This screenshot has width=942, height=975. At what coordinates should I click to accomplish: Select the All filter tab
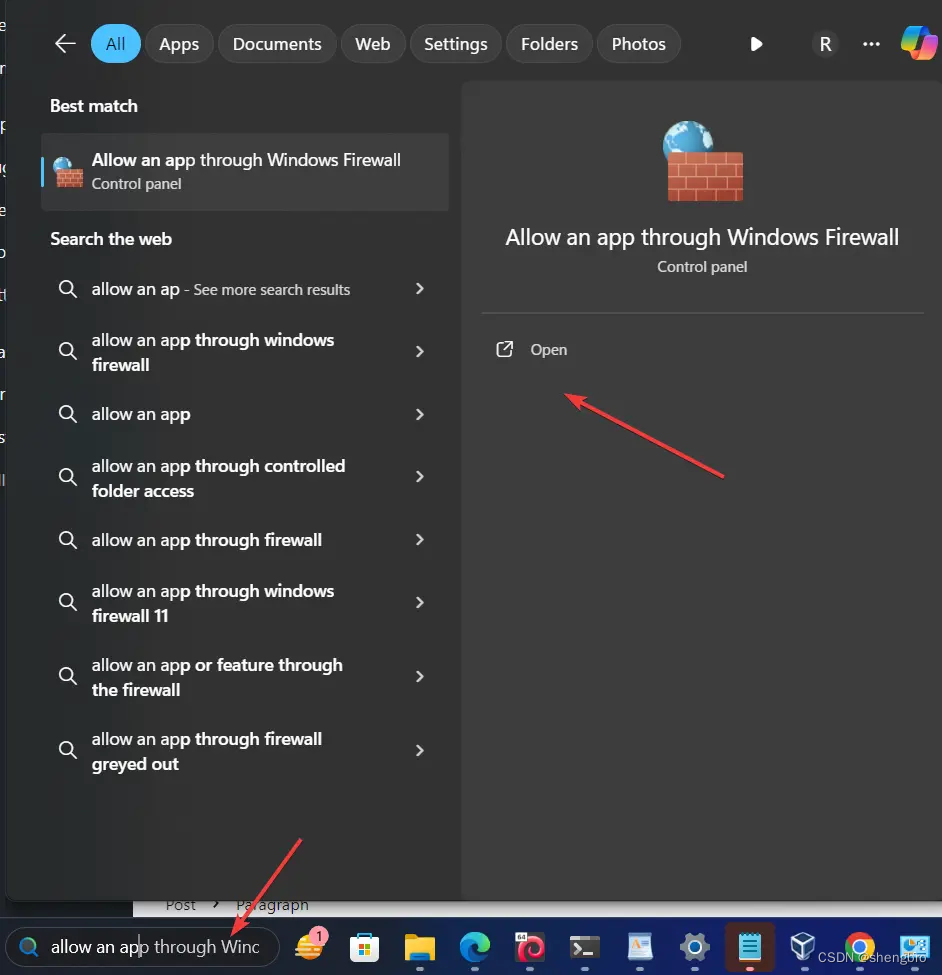(x=116, y=44)
